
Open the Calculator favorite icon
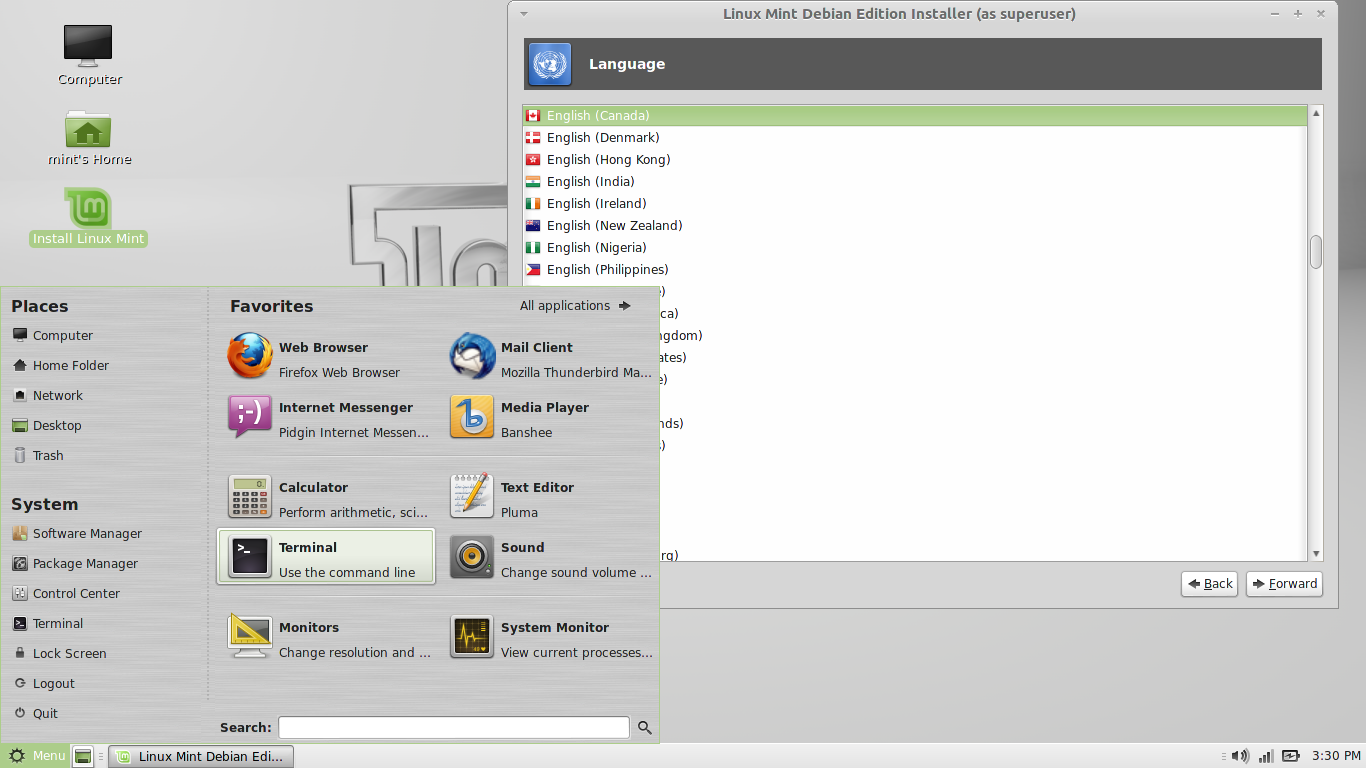coord(250,497)
